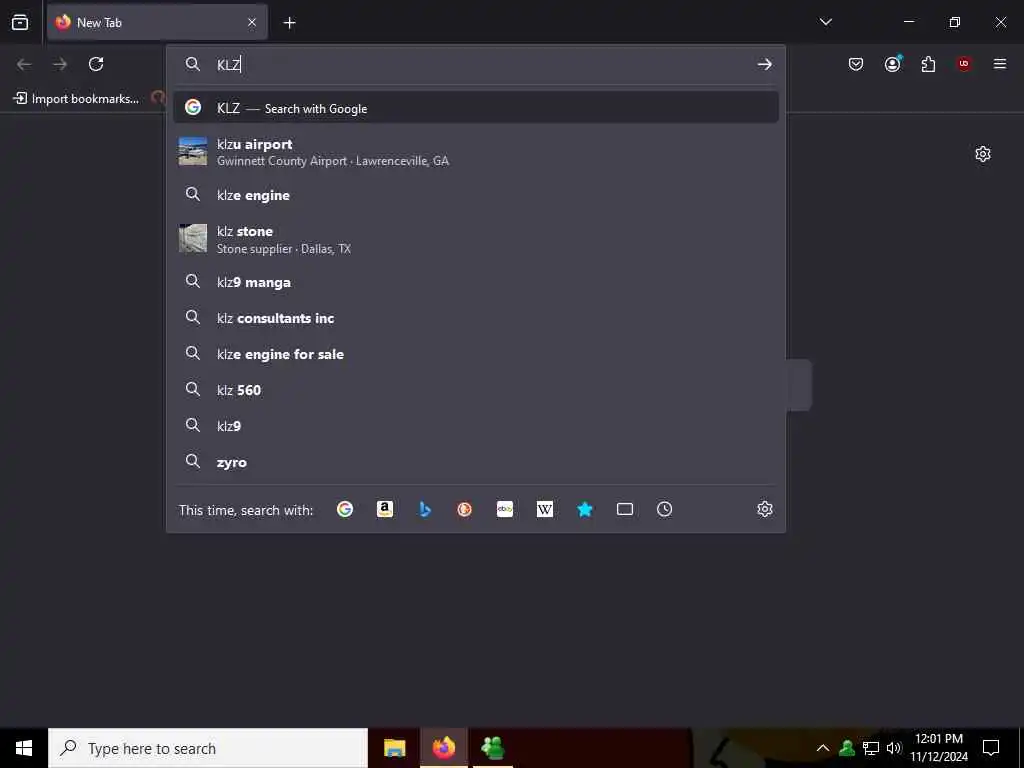The width and height of the screenshot is (1024, 768).
Task: Click the green user tray icon
Action: click(x=847, y=748)
